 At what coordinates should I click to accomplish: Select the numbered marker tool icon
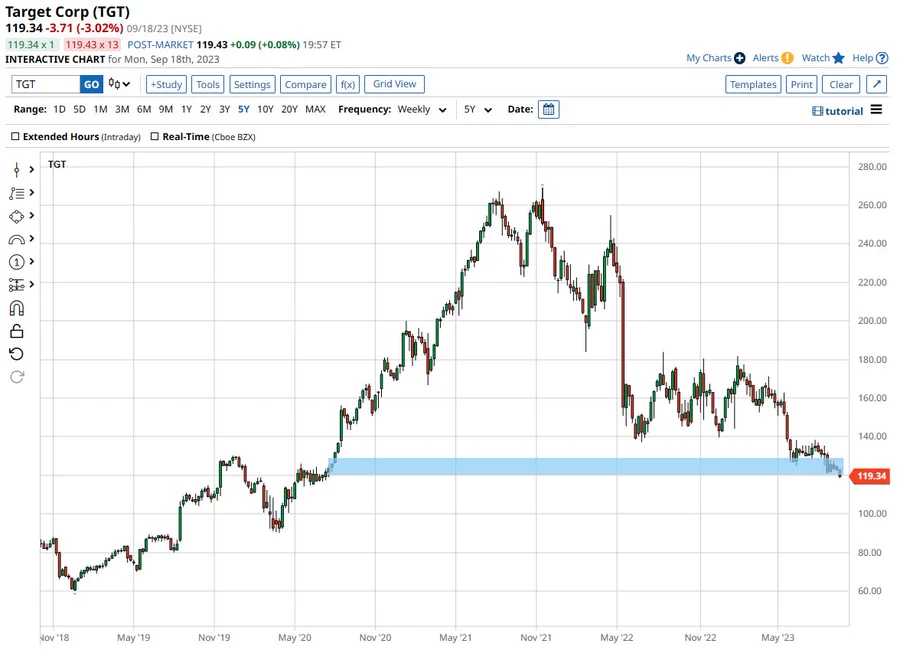tap(17, 262)
